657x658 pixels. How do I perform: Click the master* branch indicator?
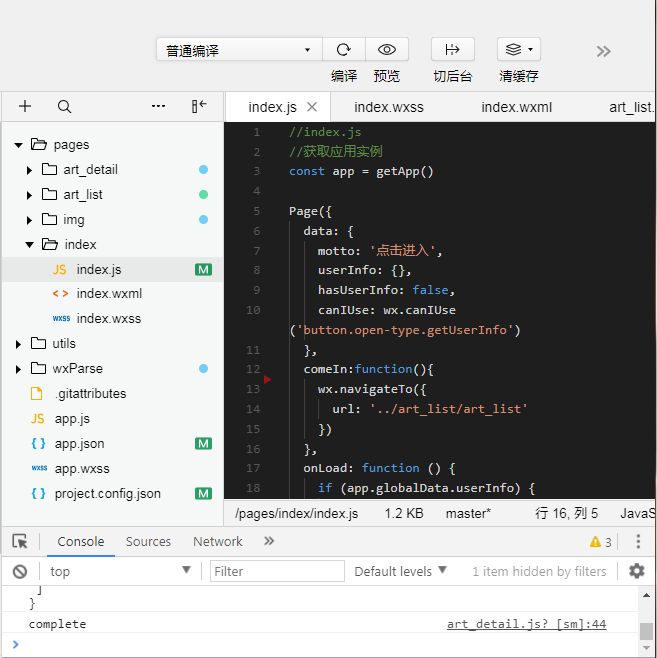(468, 513)
